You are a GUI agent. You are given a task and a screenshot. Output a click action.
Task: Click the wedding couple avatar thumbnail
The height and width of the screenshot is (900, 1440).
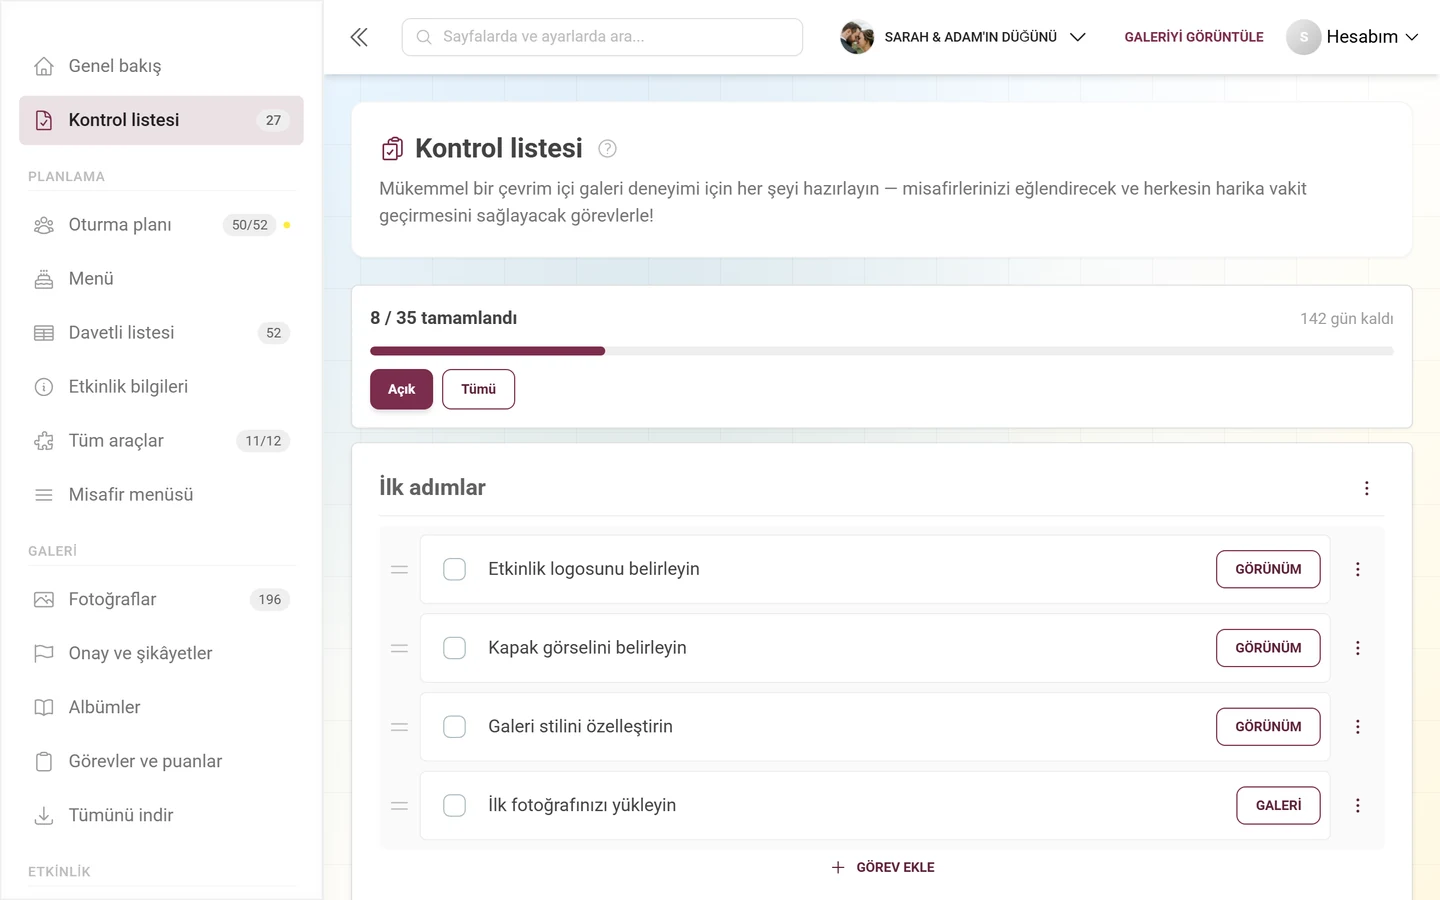[857, 37]
